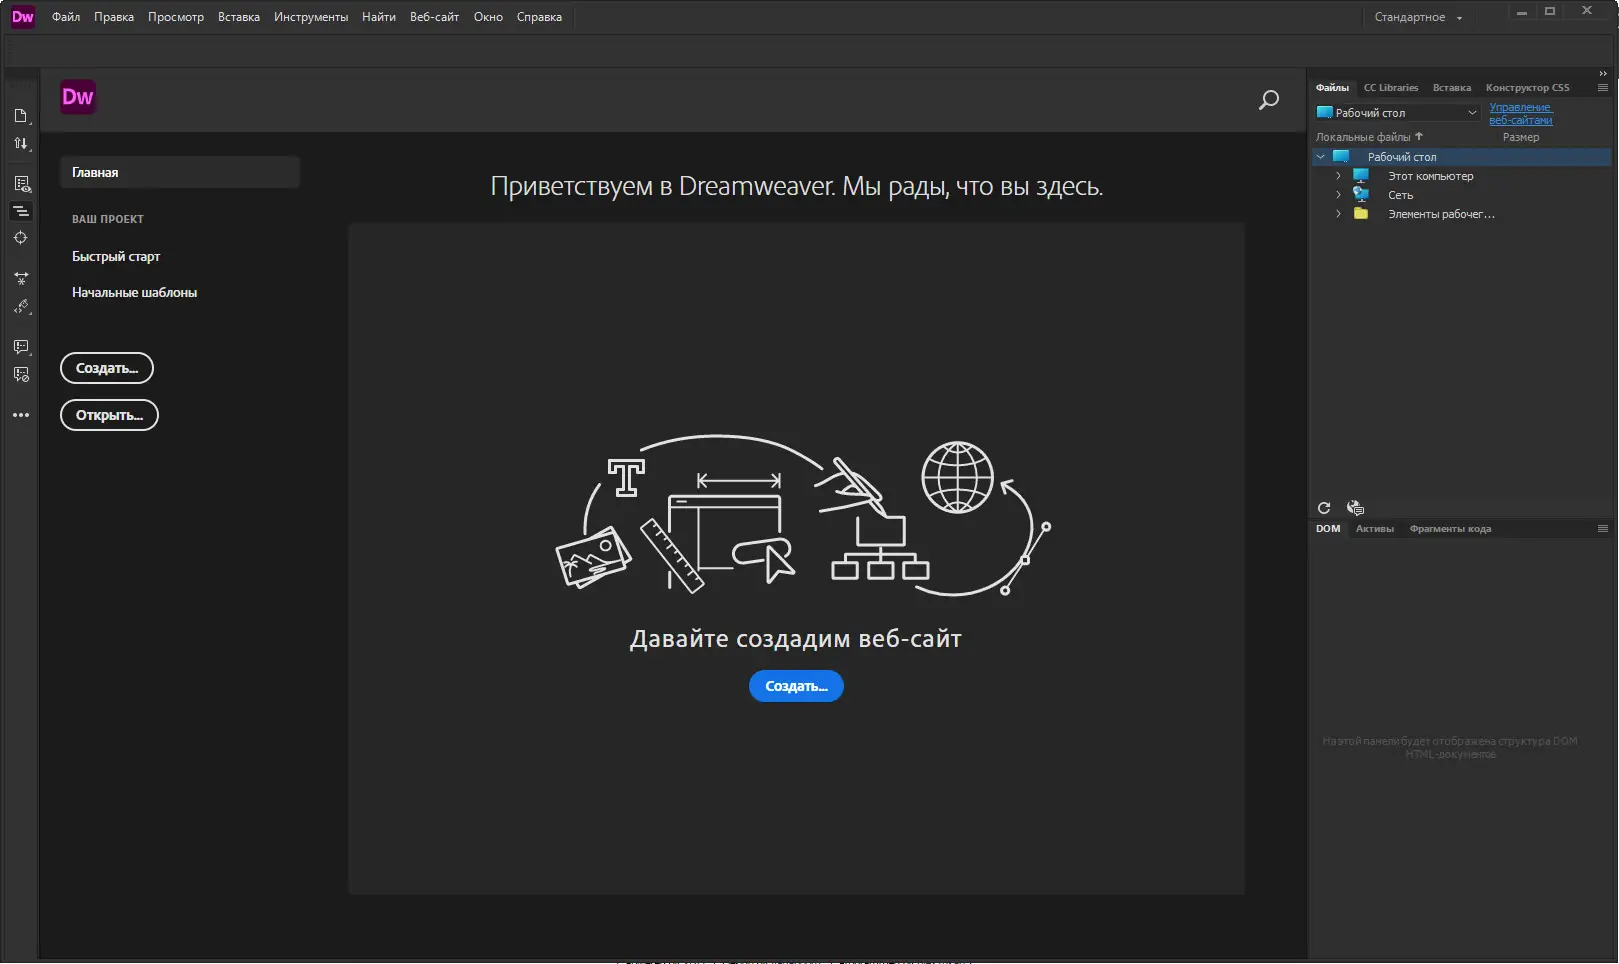
Task: Click the Open Documents page icon in left toolbar
Action: tap(20, 116)
